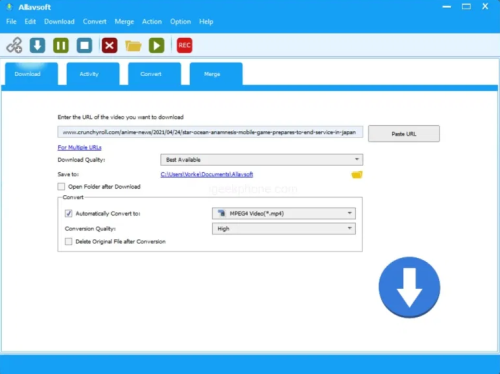This screenshot has height=374, width=500.
Task: Tick Delete Original File after Conversion
Action: pos(69,241)
